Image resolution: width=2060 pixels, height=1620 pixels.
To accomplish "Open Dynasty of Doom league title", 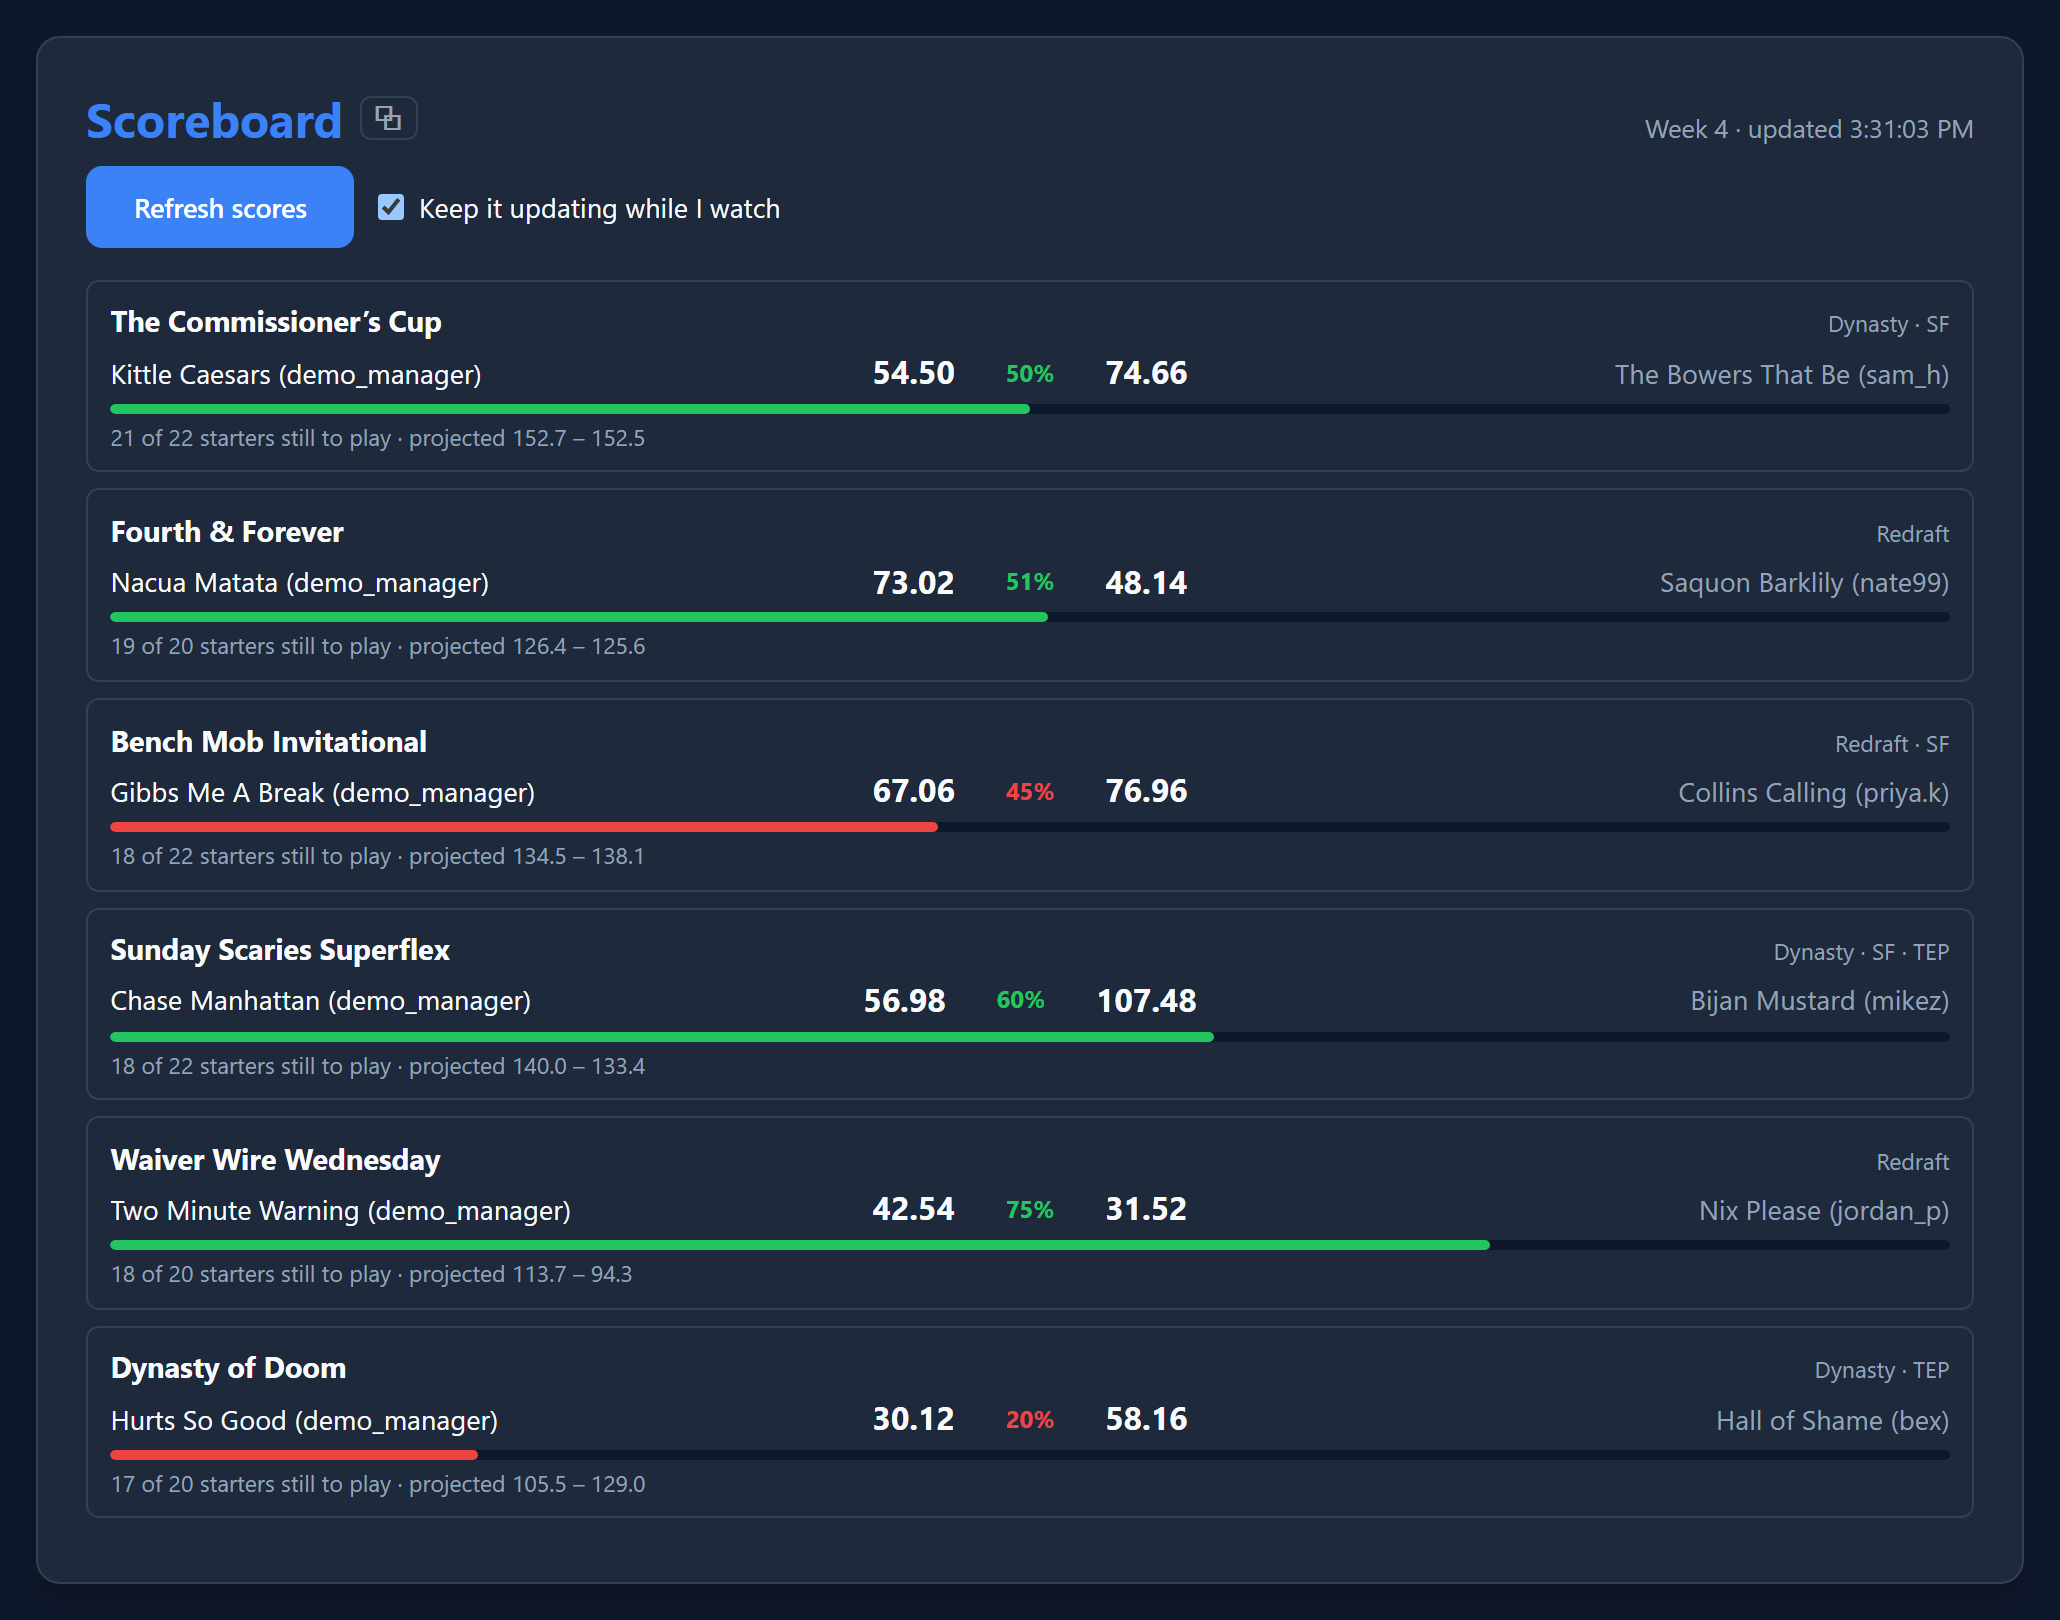I will [229, 1368].
